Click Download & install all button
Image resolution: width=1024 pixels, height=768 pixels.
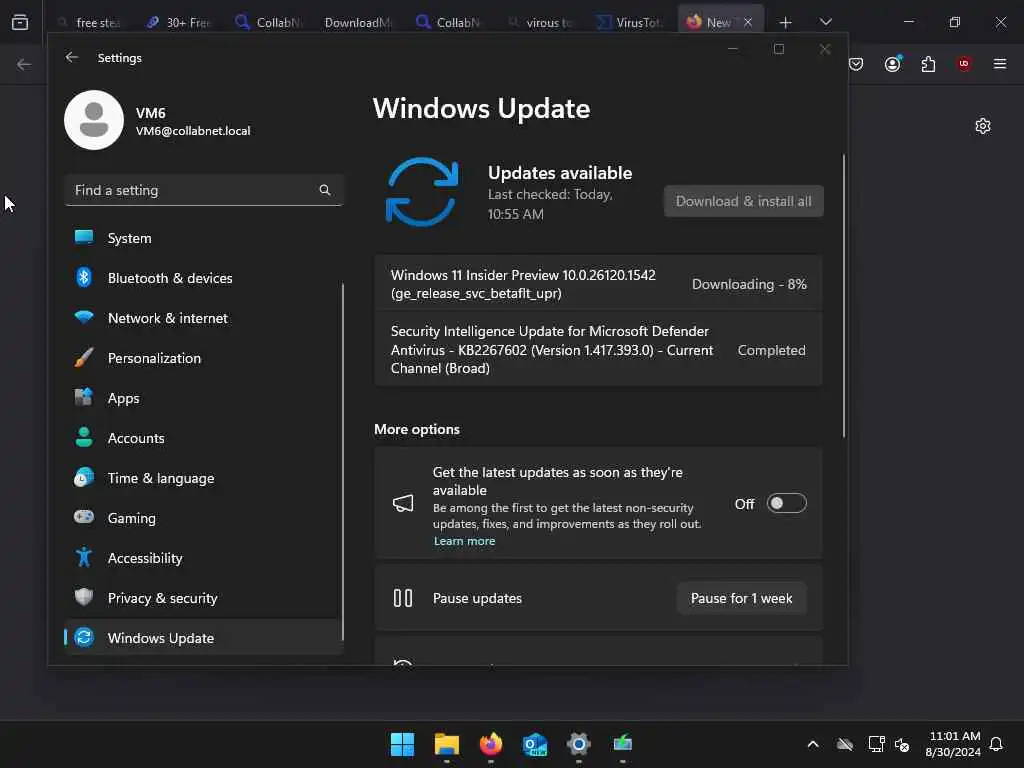coord(744,201)
